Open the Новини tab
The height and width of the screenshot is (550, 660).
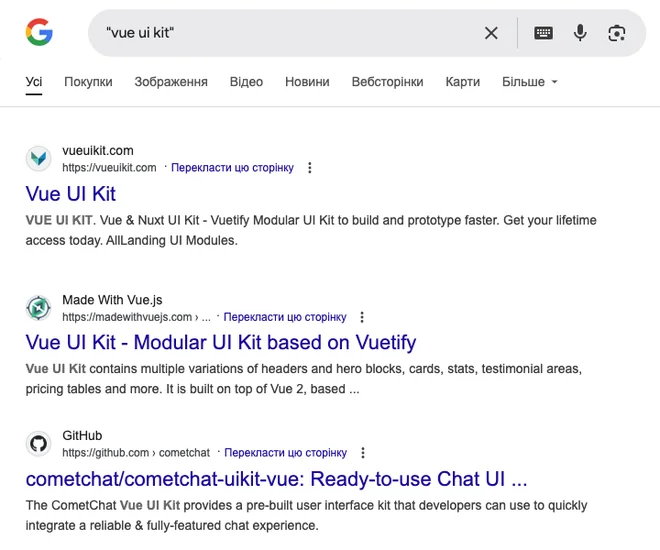click(307, 82)
